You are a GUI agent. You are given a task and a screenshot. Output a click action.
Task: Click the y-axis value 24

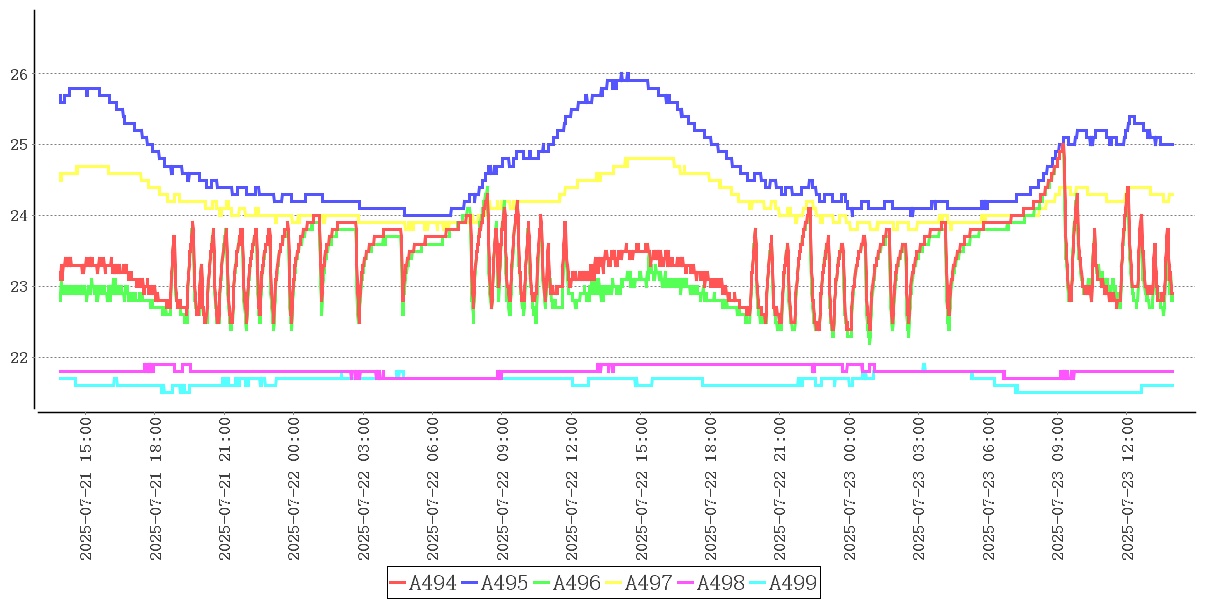tap(19, 216)
